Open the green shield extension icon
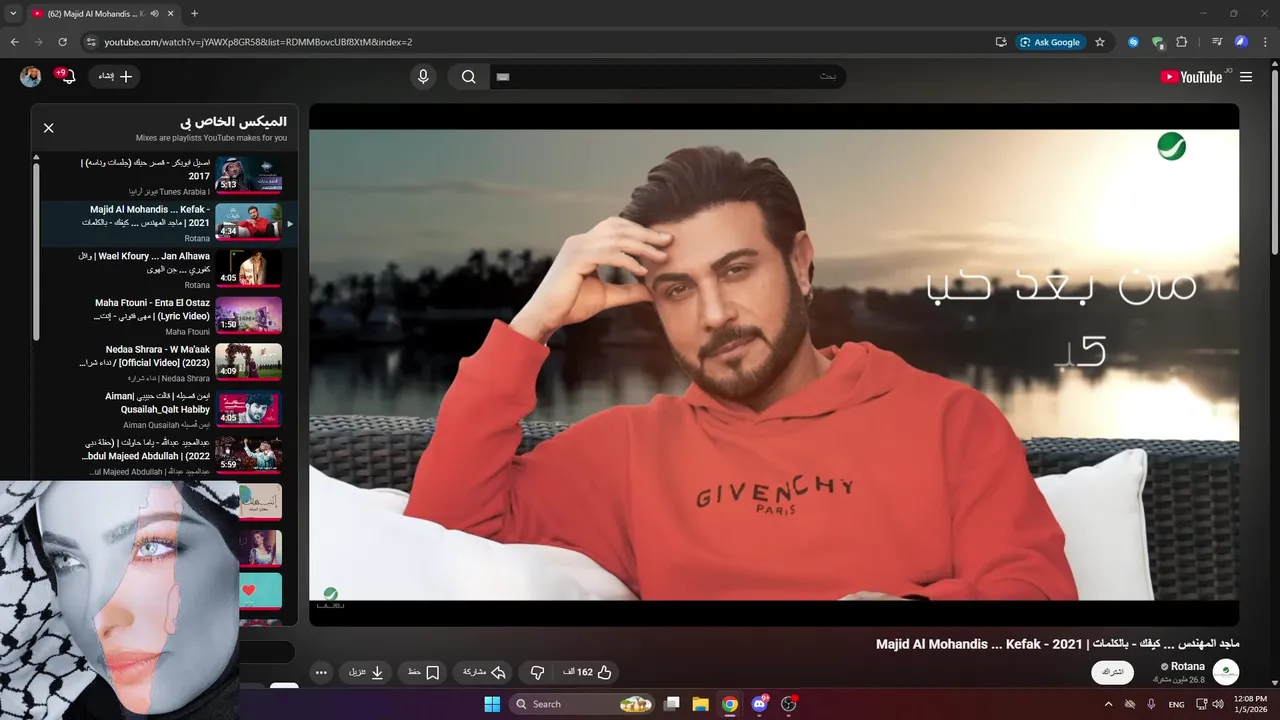The width and height of the screenshot is (1280, 720). [1157, 42]
